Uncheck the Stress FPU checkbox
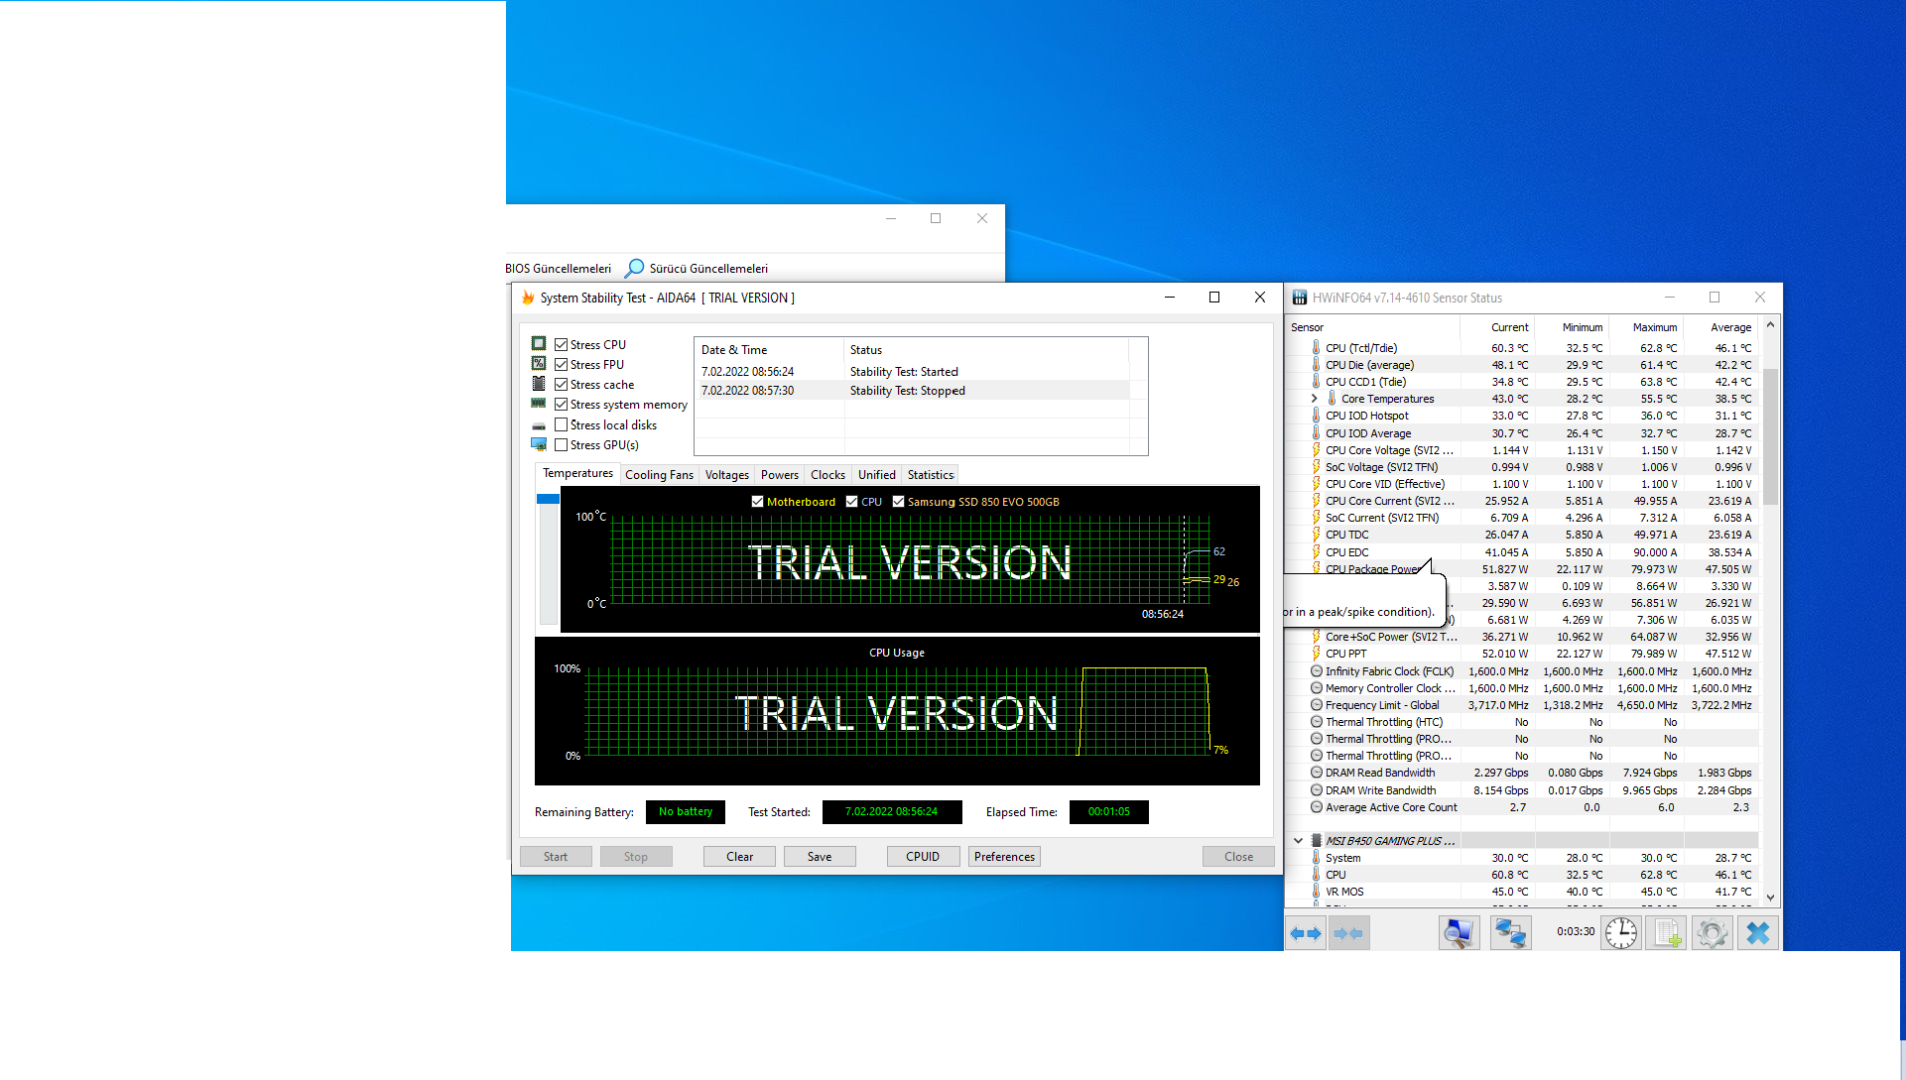 pyautogui.click(x=561, y=365)
